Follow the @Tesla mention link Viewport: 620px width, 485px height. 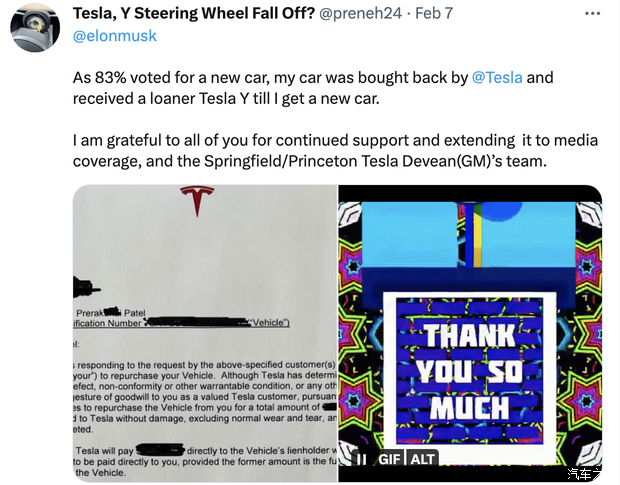pyautogui.click(x=497, y=77)
